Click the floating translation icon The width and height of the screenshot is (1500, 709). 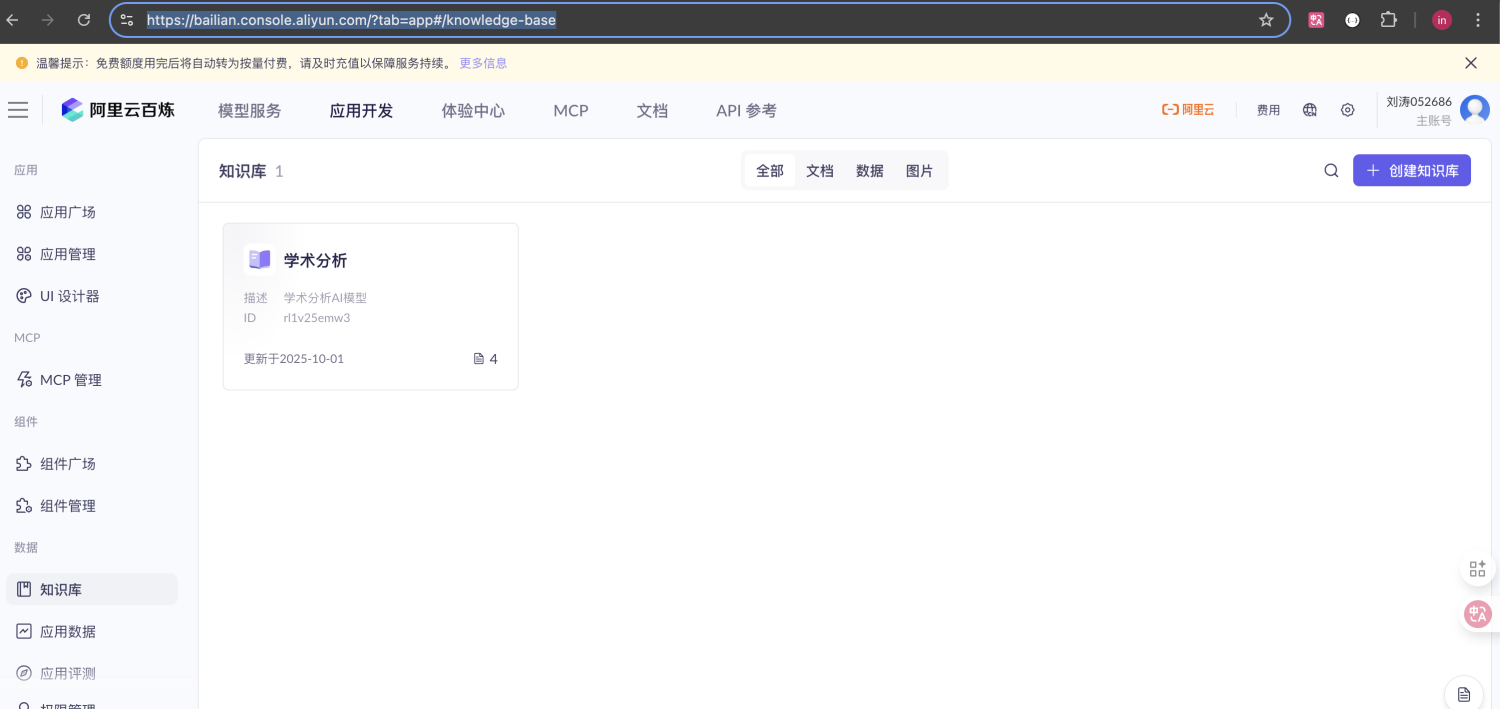[1477, 614]
